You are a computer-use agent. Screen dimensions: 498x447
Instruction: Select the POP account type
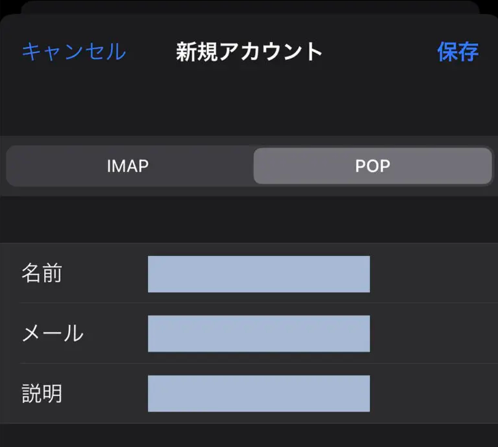point(373,166)
